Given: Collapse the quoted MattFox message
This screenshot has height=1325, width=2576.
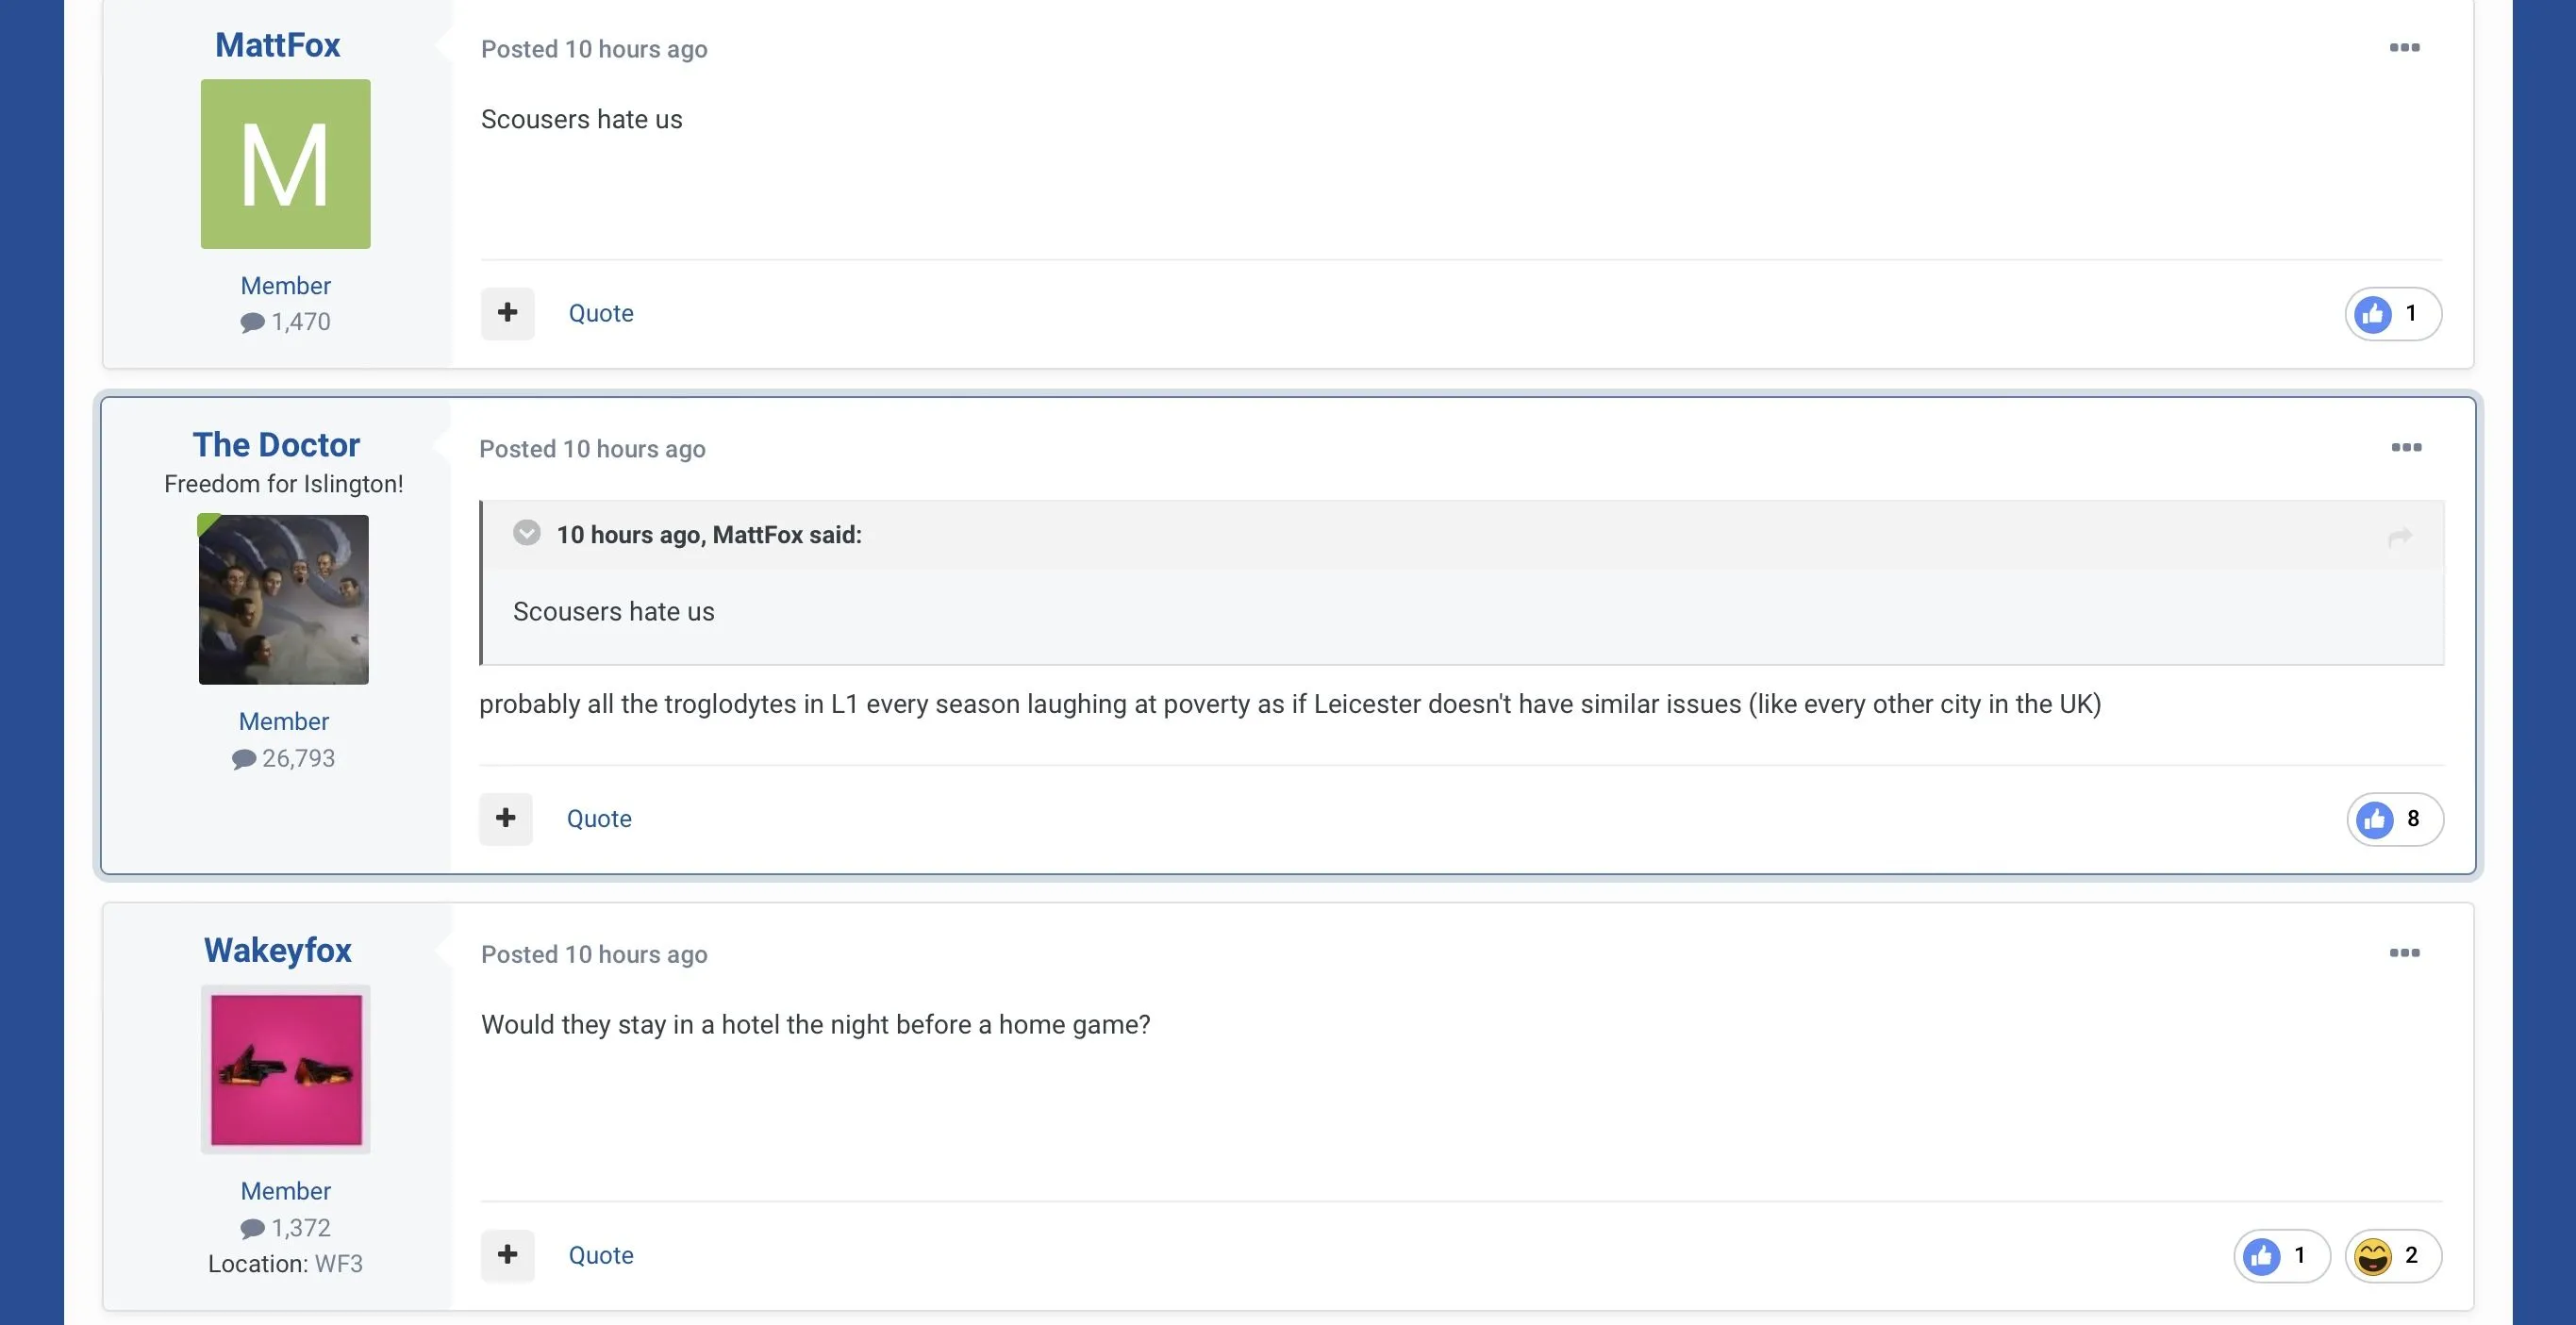Looking at the screenshot, I should [x=527, y=533].
